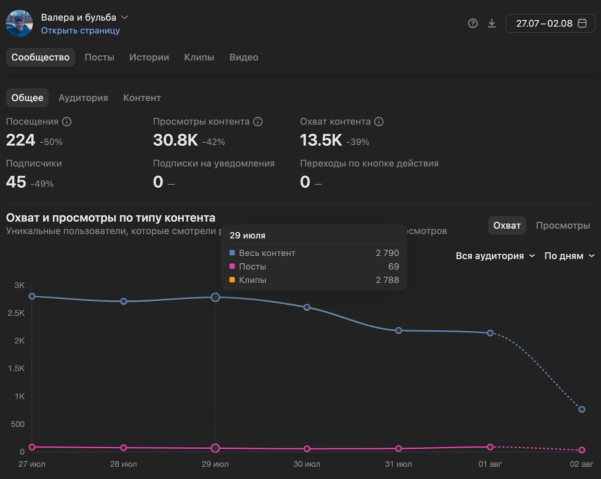Click info icon next to Посещения

67,121
